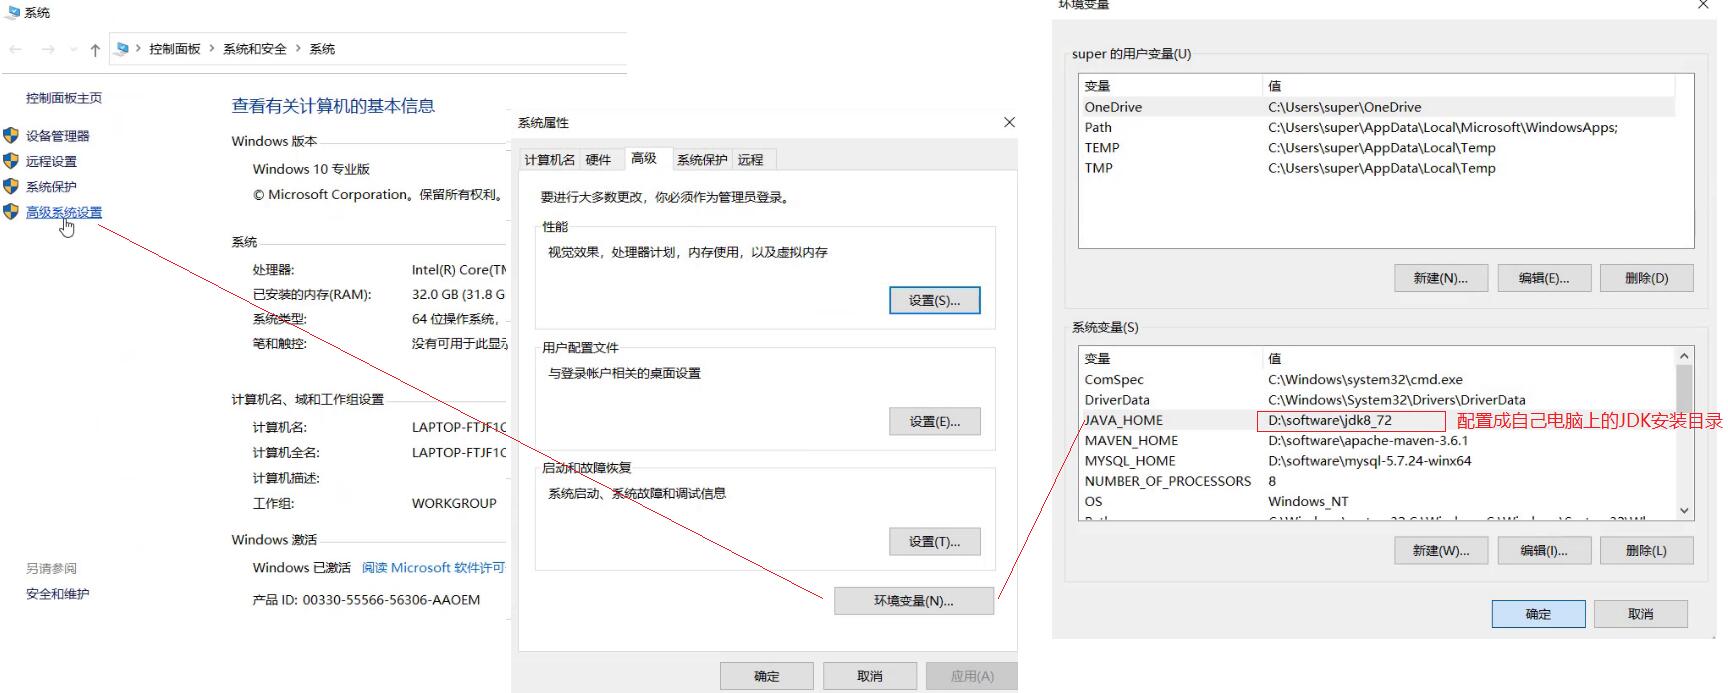Click 编辑(I)... for system variables
The height and width of the screenshot is (693, 1728).
point(1544,550)
